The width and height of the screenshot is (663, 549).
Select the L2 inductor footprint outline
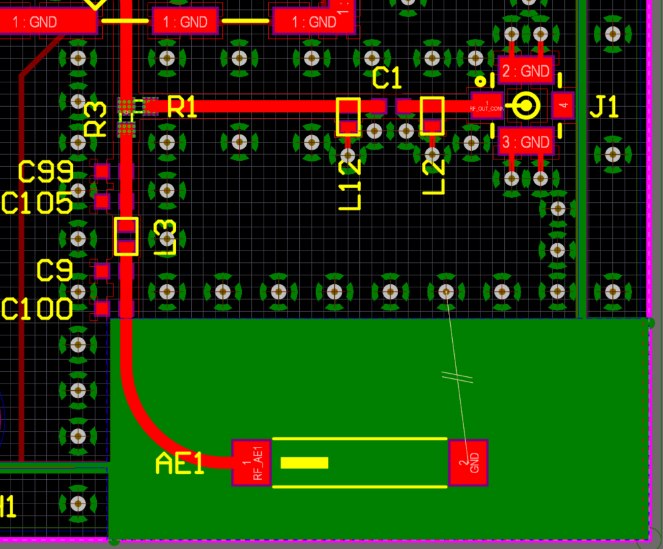coord(432,117)
